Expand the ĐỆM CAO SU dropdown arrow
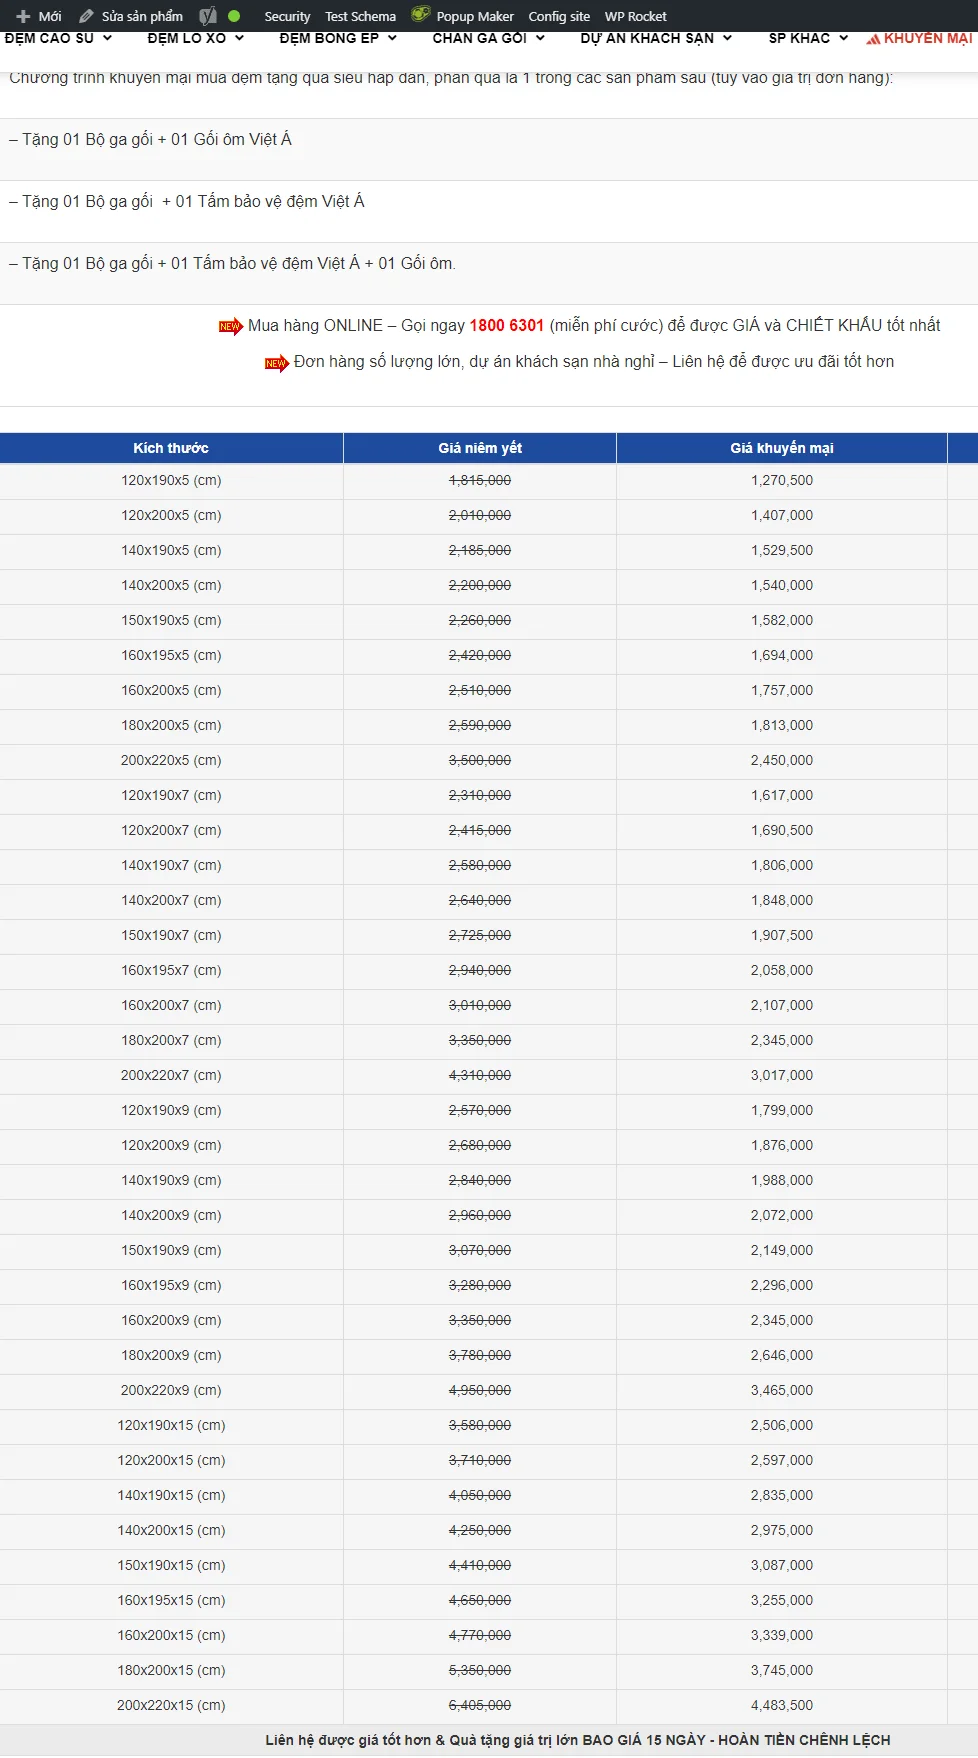This screenshot has height=1758, width=978. [107, 38]
